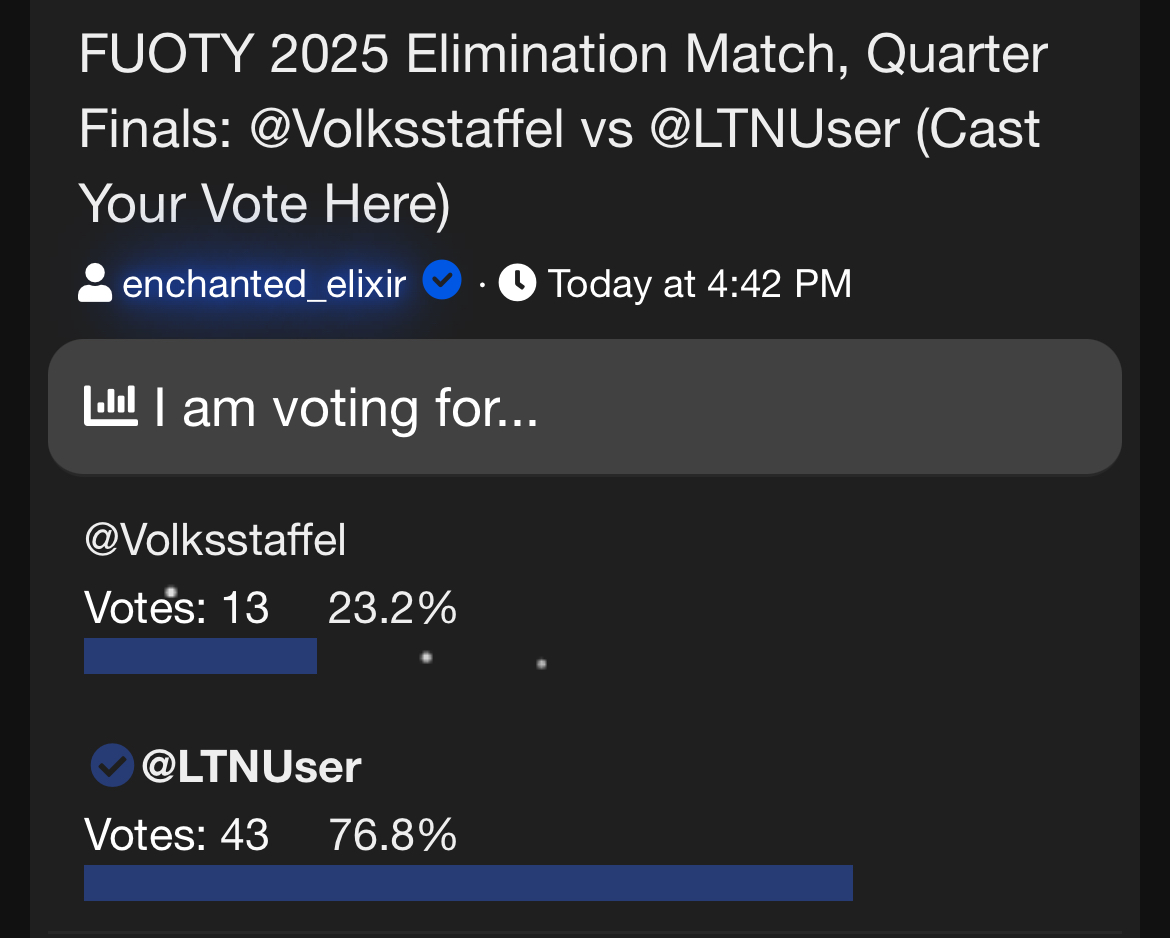The image size is (1170, 938).
Task: Click the @Volksstaffel result progress bar
Action: click(200, 656)
